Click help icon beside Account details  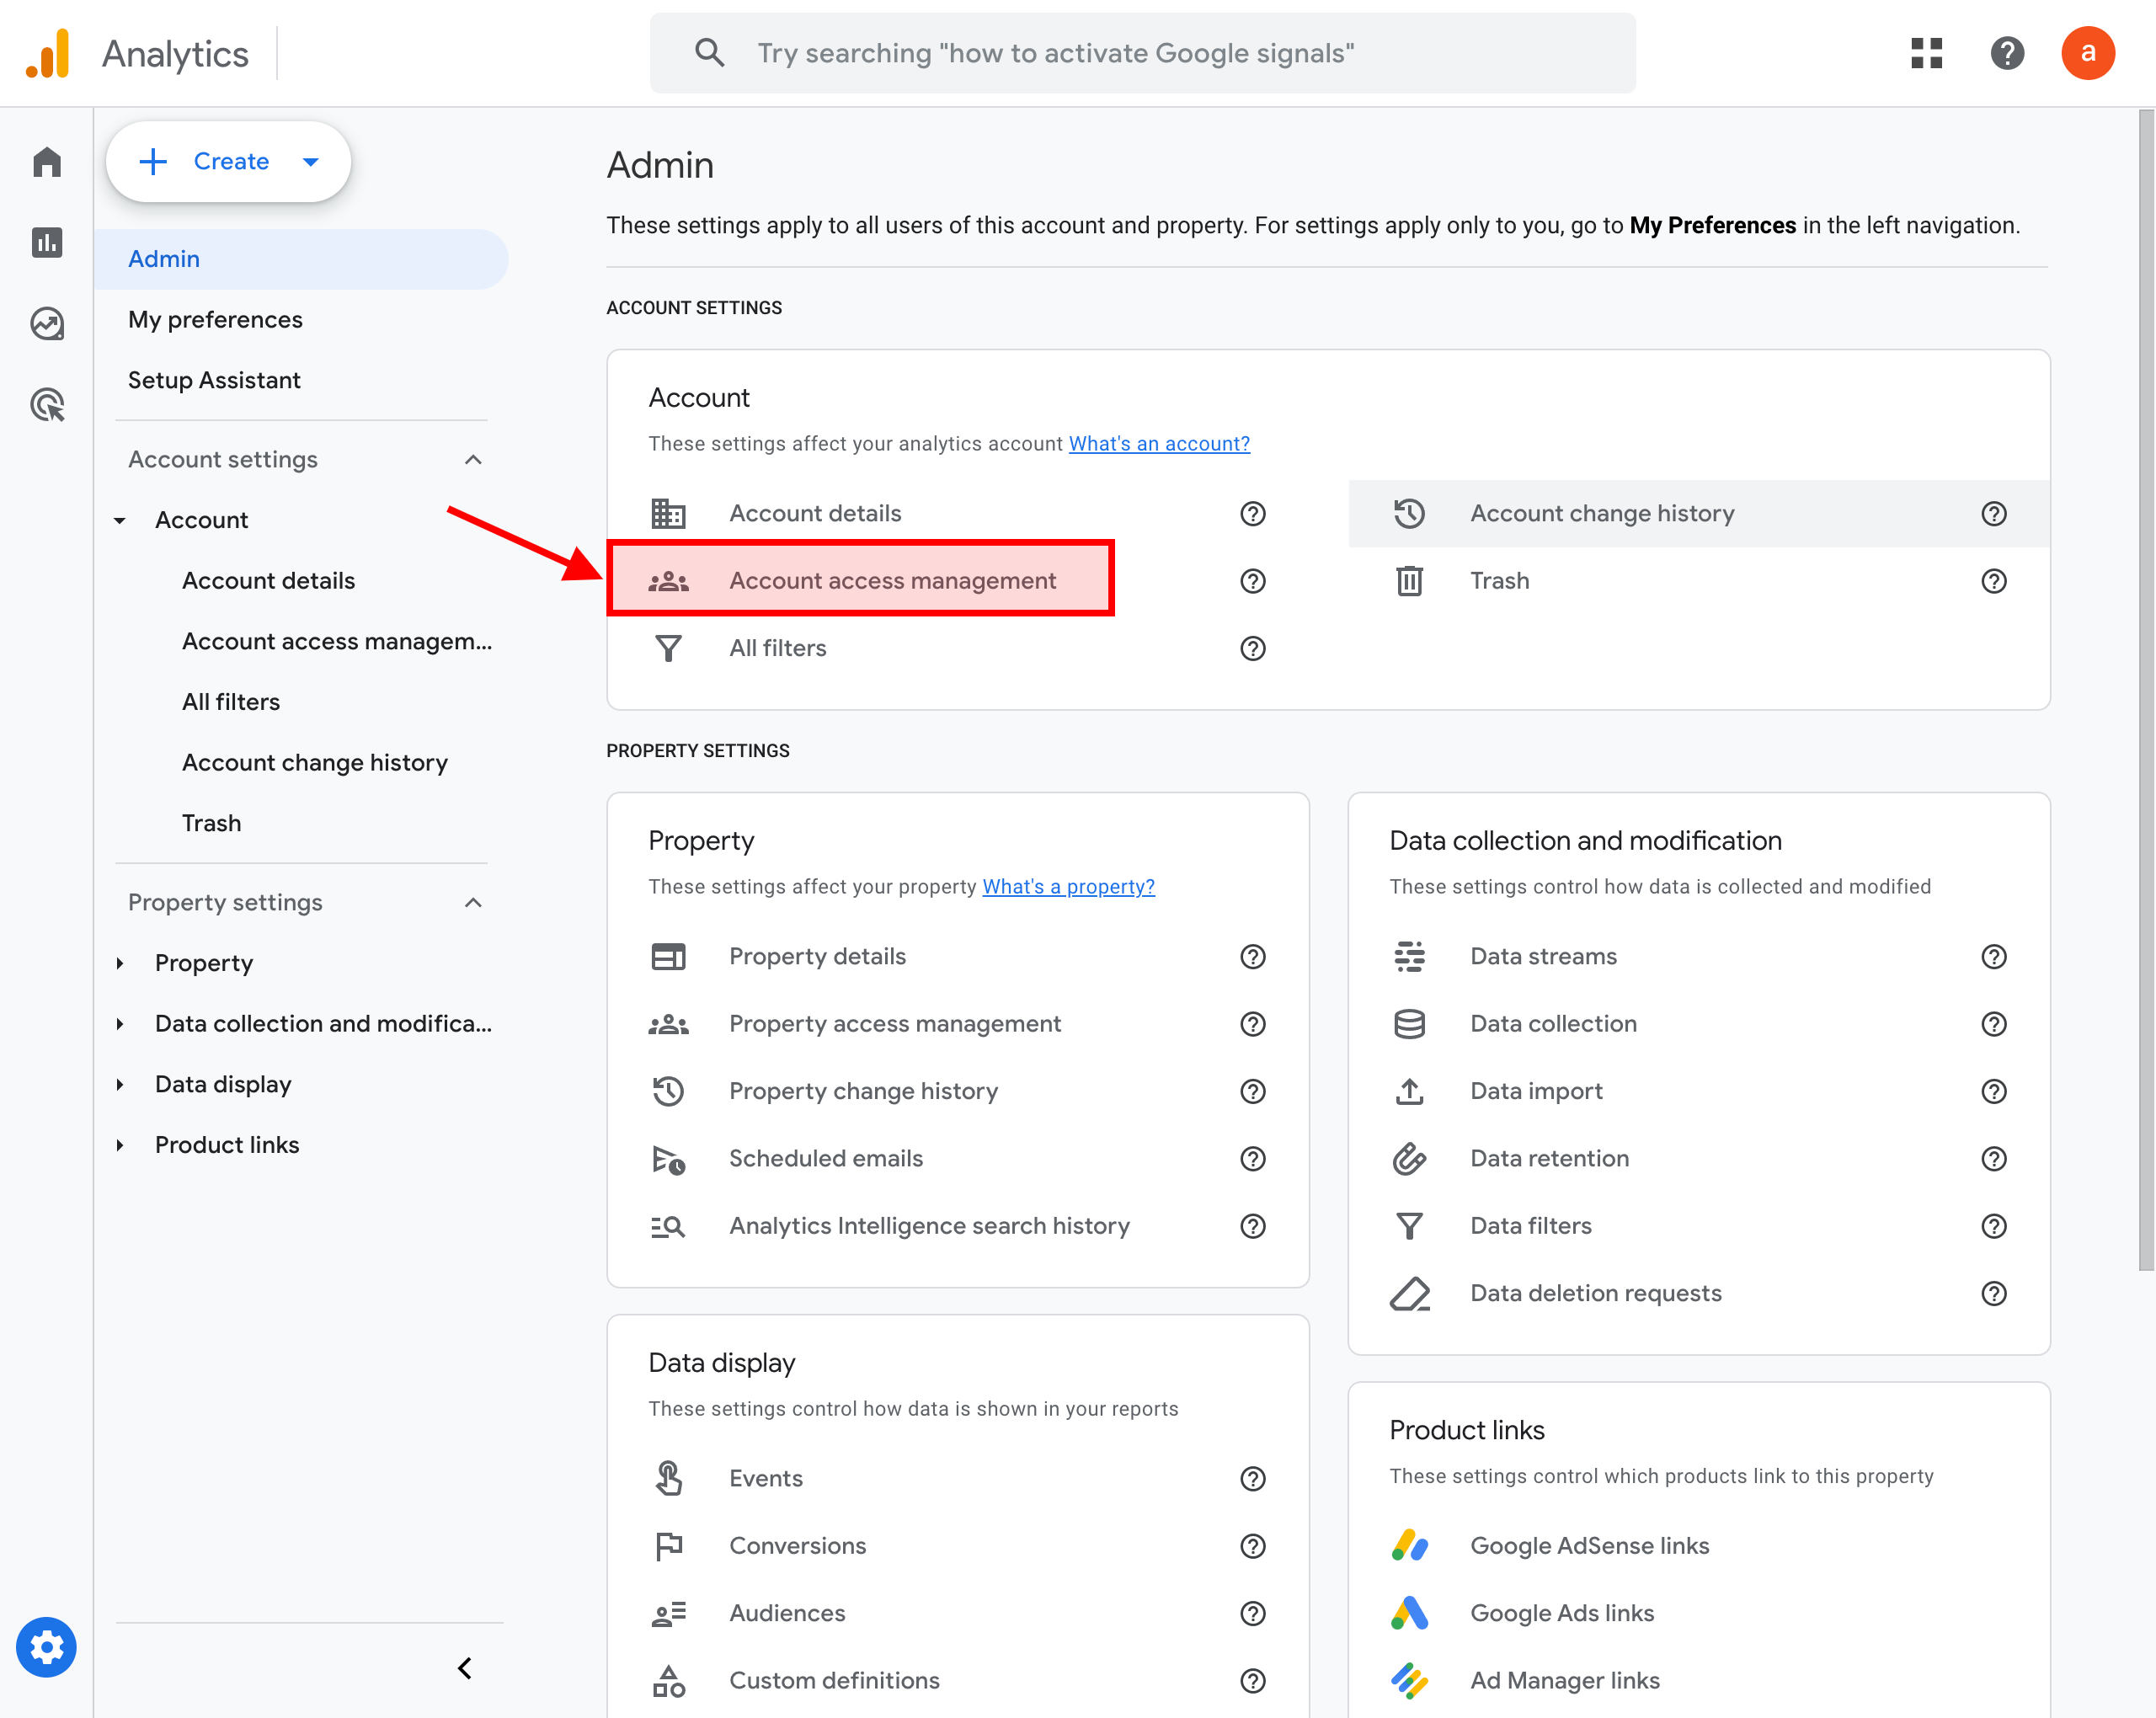pyautogui.click(x=1253, y=514)
